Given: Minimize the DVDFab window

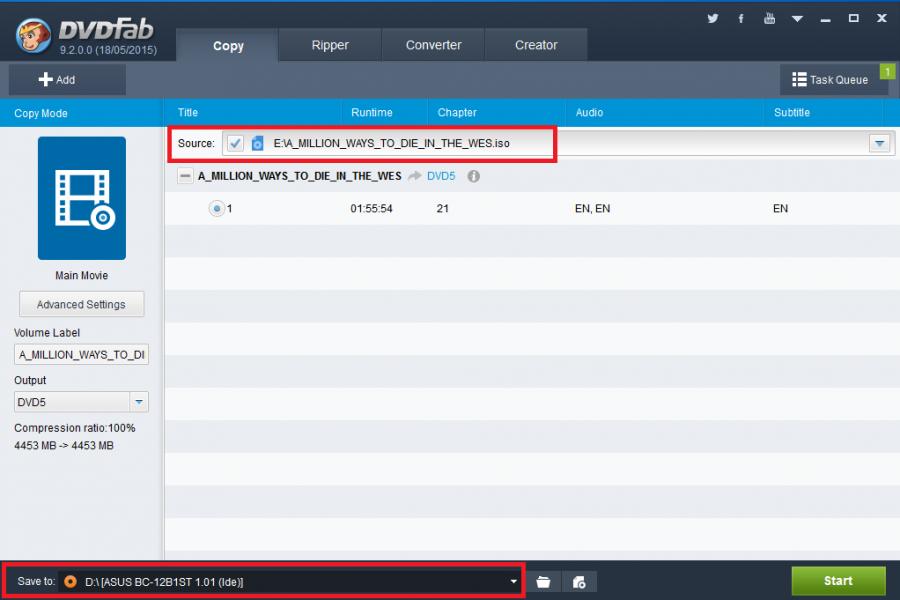Looking at the screenshot, I should click(x=825, y=19).
